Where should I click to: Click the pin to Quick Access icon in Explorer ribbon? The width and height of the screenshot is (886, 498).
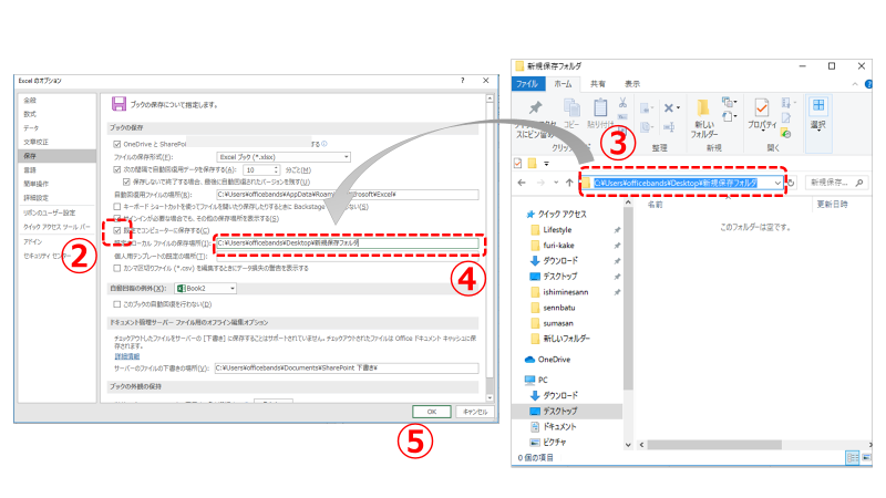[x=535, y=107]
